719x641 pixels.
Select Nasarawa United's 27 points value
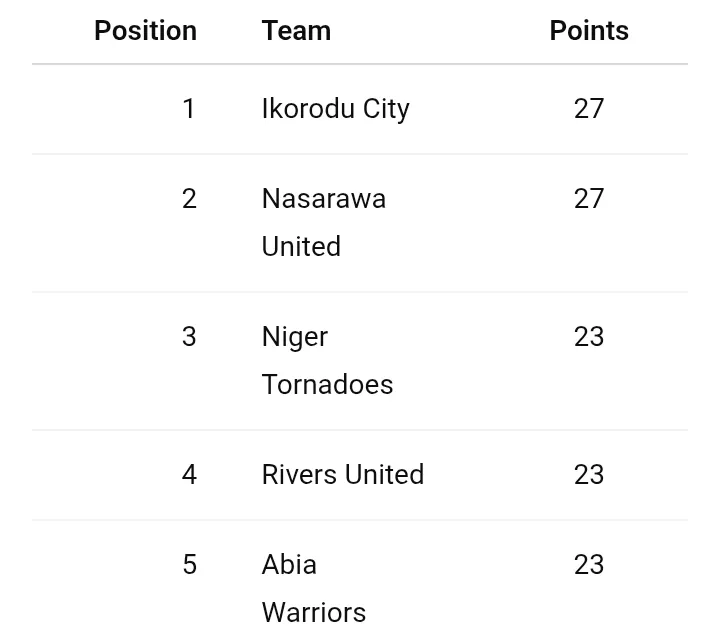click(589, 199)
